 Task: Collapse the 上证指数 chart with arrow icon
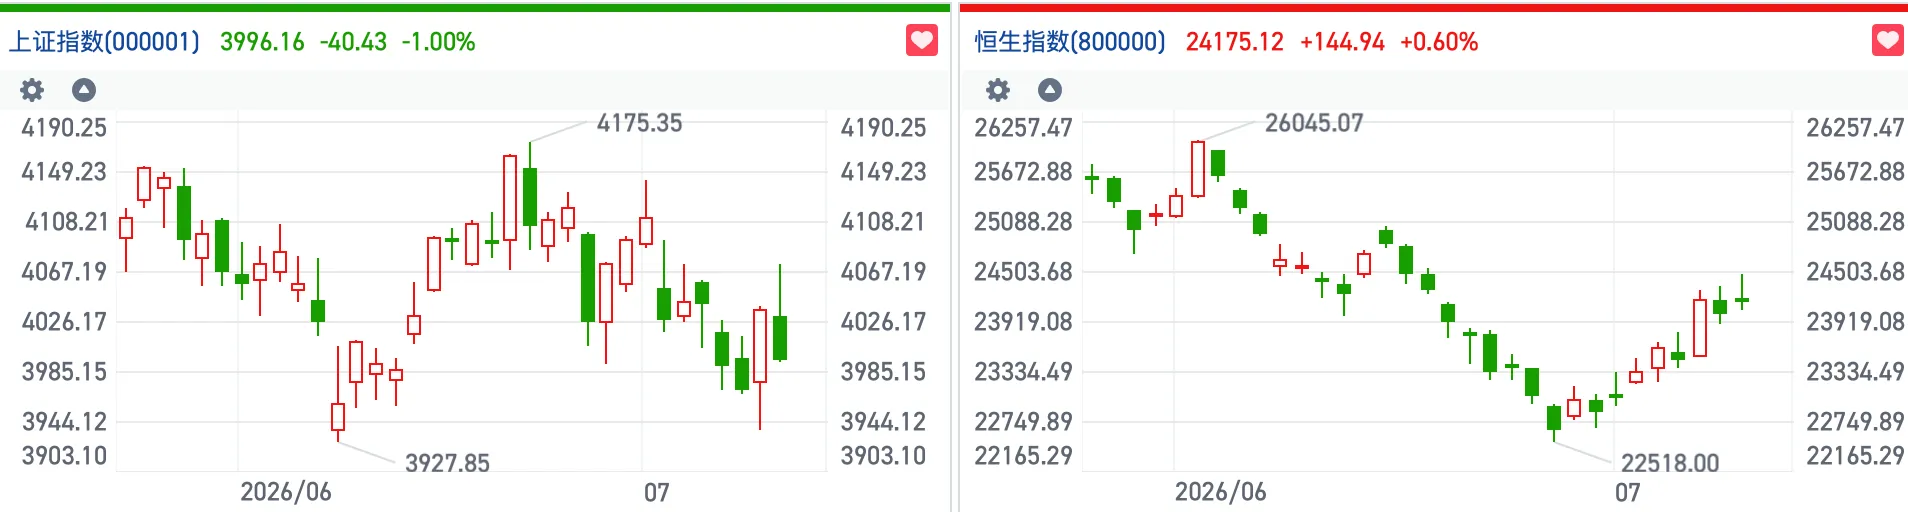[x=84, y=90]
